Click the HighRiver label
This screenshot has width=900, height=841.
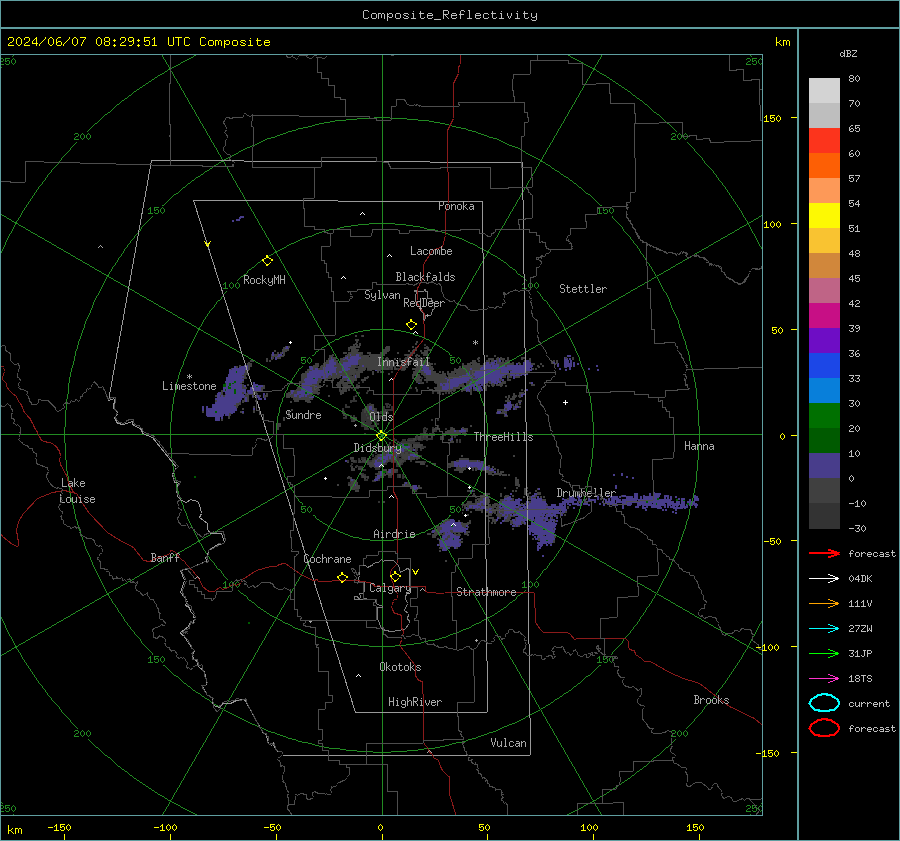[x=415, y=702]
